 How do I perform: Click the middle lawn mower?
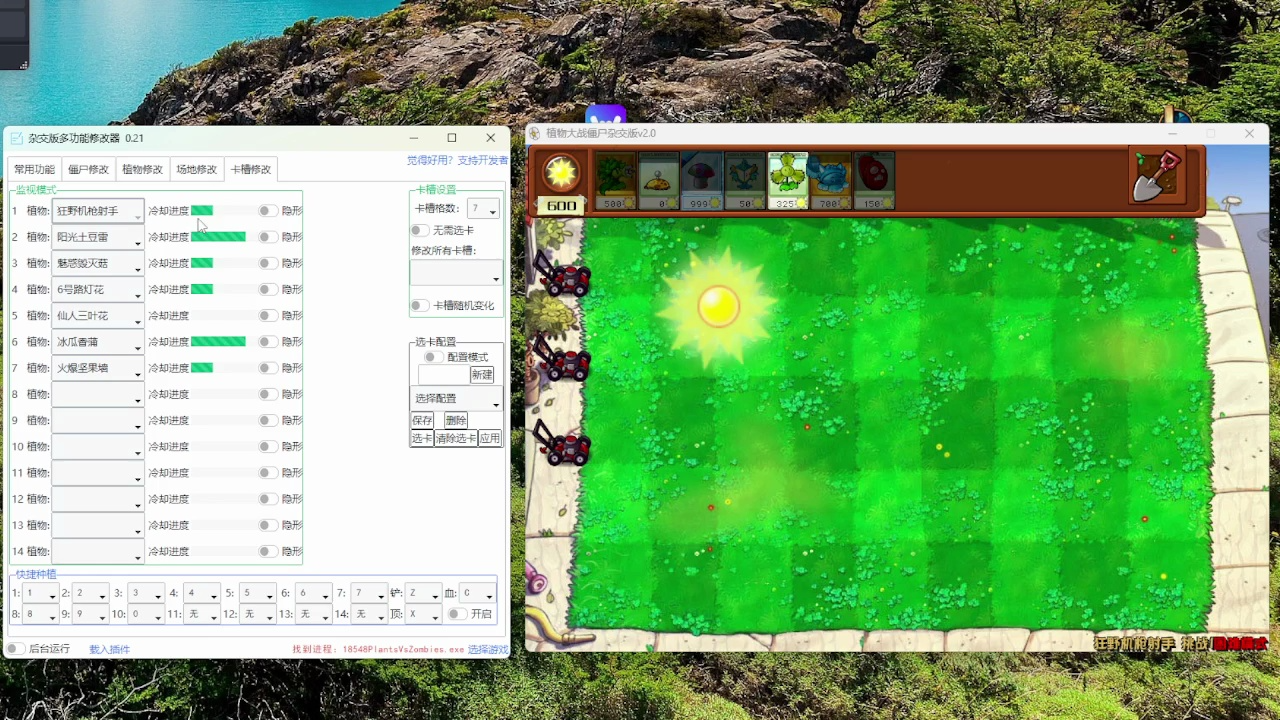click(x=563, y=359)
